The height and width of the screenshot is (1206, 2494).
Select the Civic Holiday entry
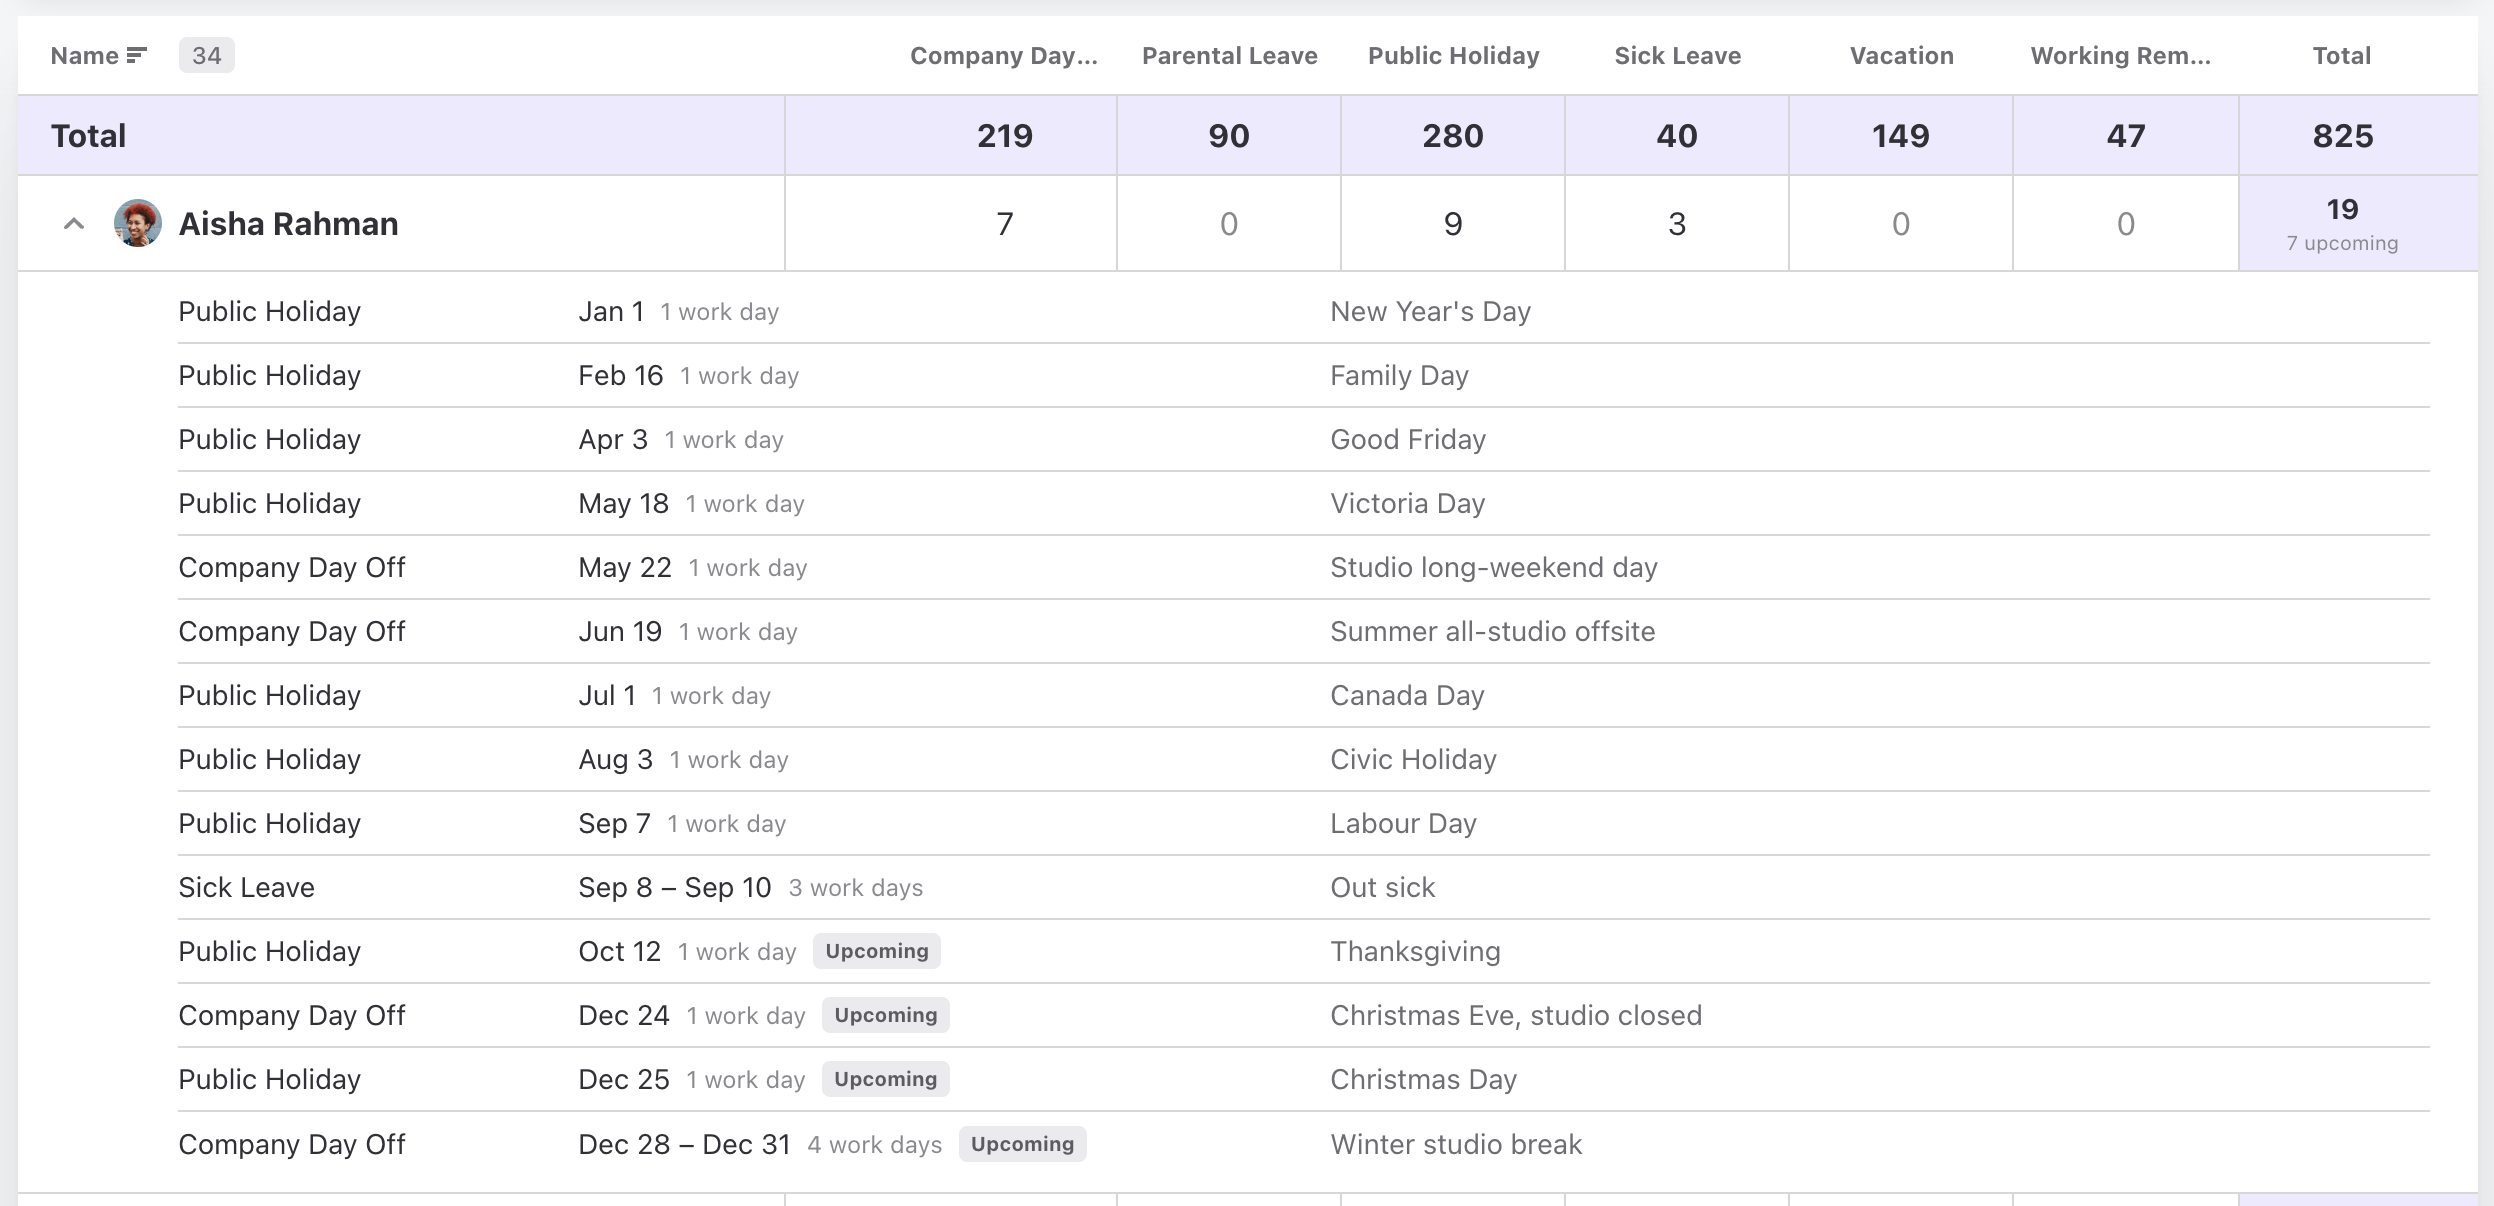1304,759
